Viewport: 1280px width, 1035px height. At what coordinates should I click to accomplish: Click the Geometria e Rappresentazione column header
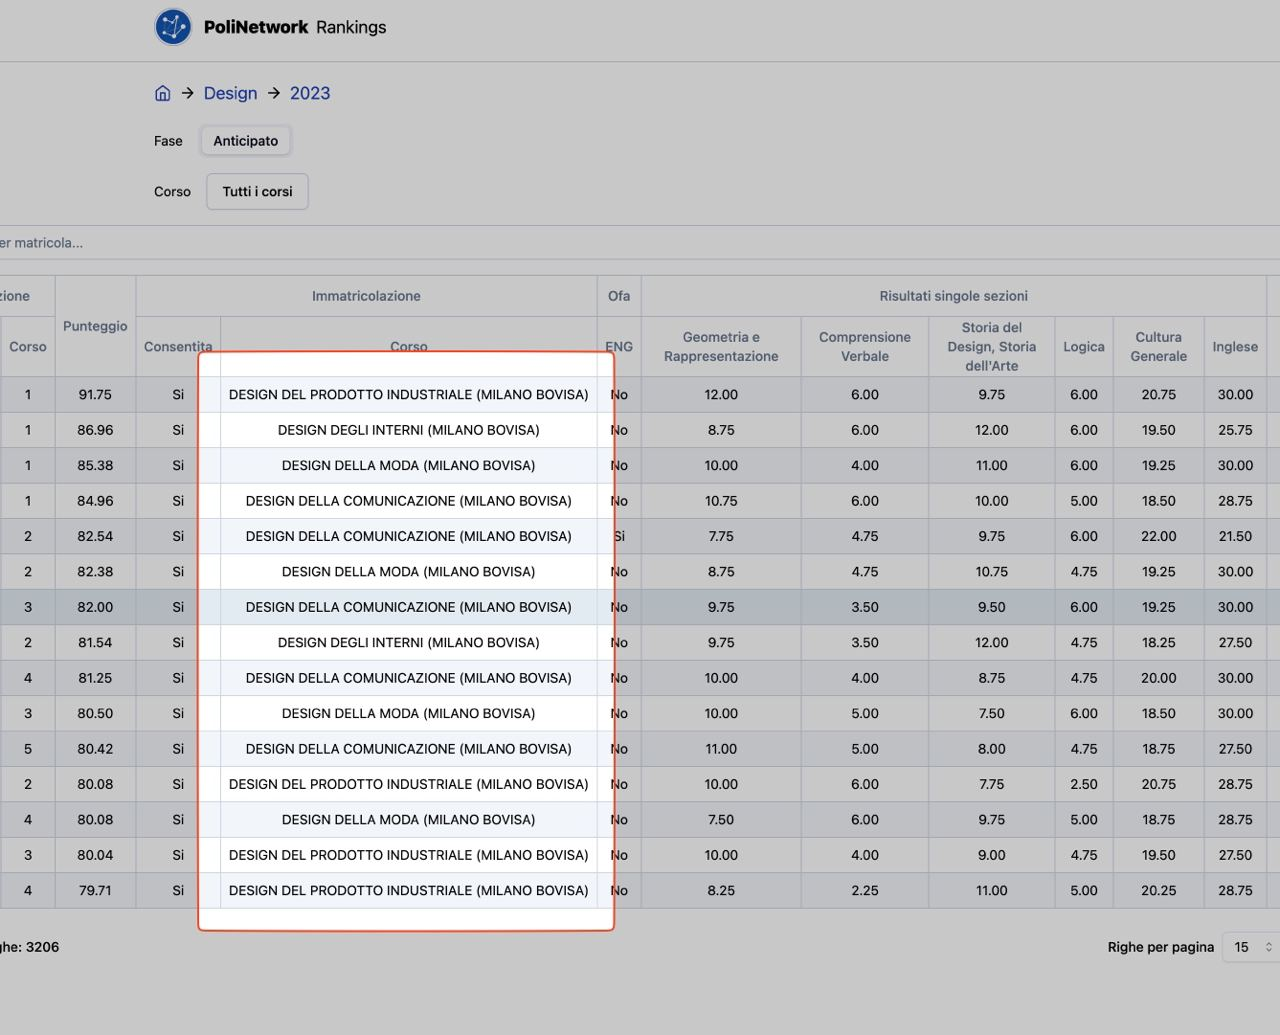click(x=721, y=346)
